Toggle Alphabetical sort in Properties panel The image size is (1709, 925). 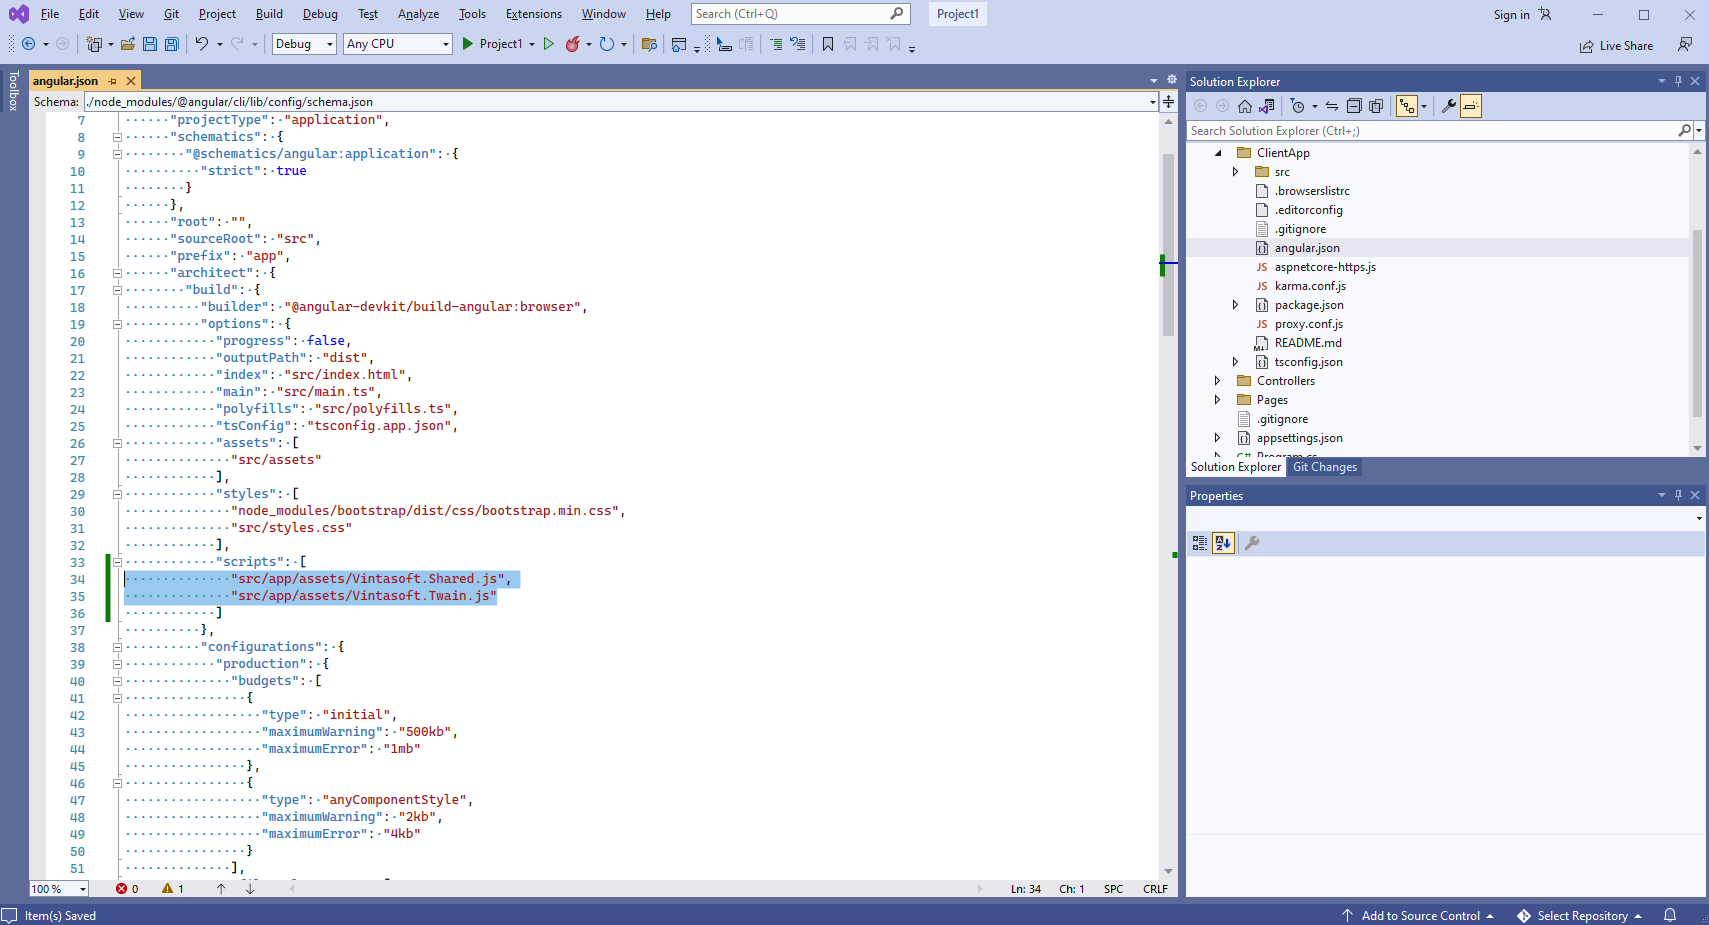1223,543
